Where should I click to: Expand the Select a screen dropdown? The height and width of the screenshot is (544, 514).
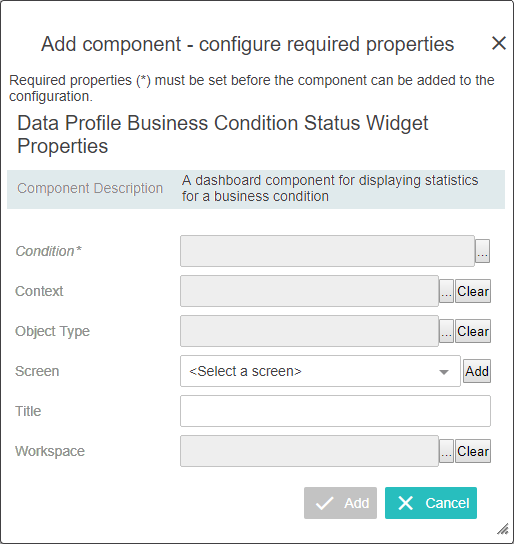[x=320, y=371]
